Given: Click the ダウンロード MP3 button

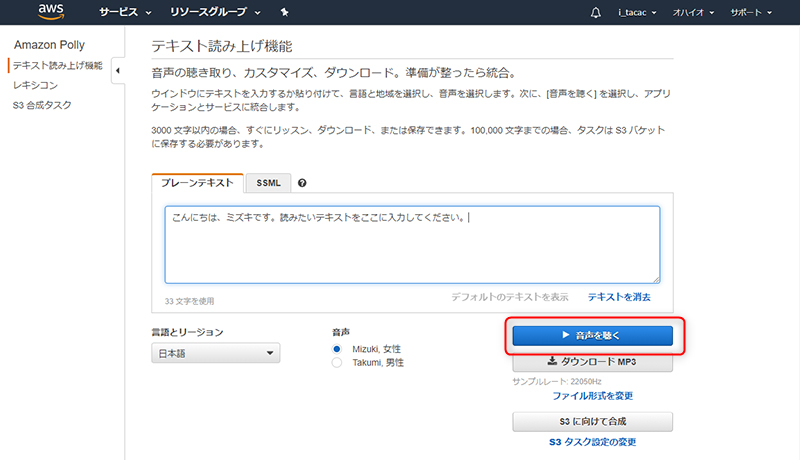Looking at the screenshot, I should [x=592, y=362].
